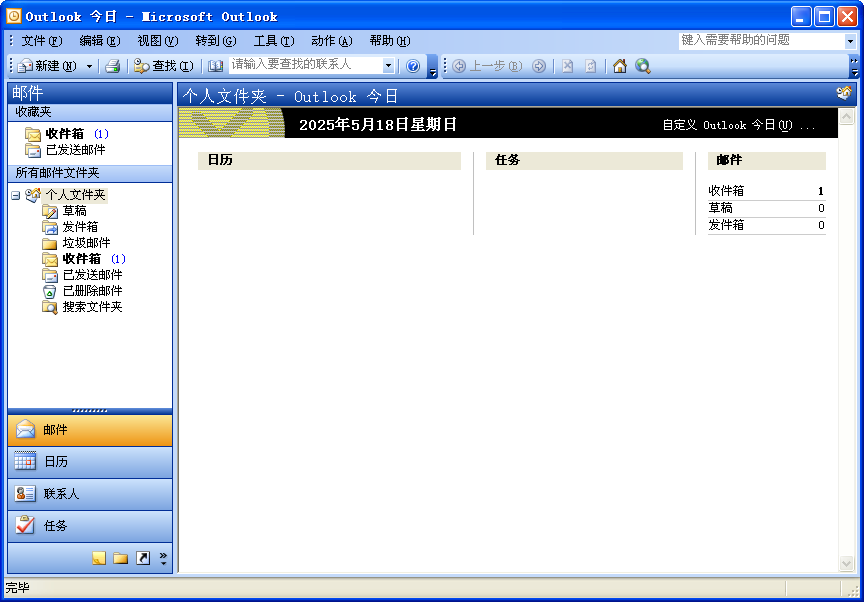Open 草稿 link in mail summary
This screenshot has width=864, height=602.
720,208
